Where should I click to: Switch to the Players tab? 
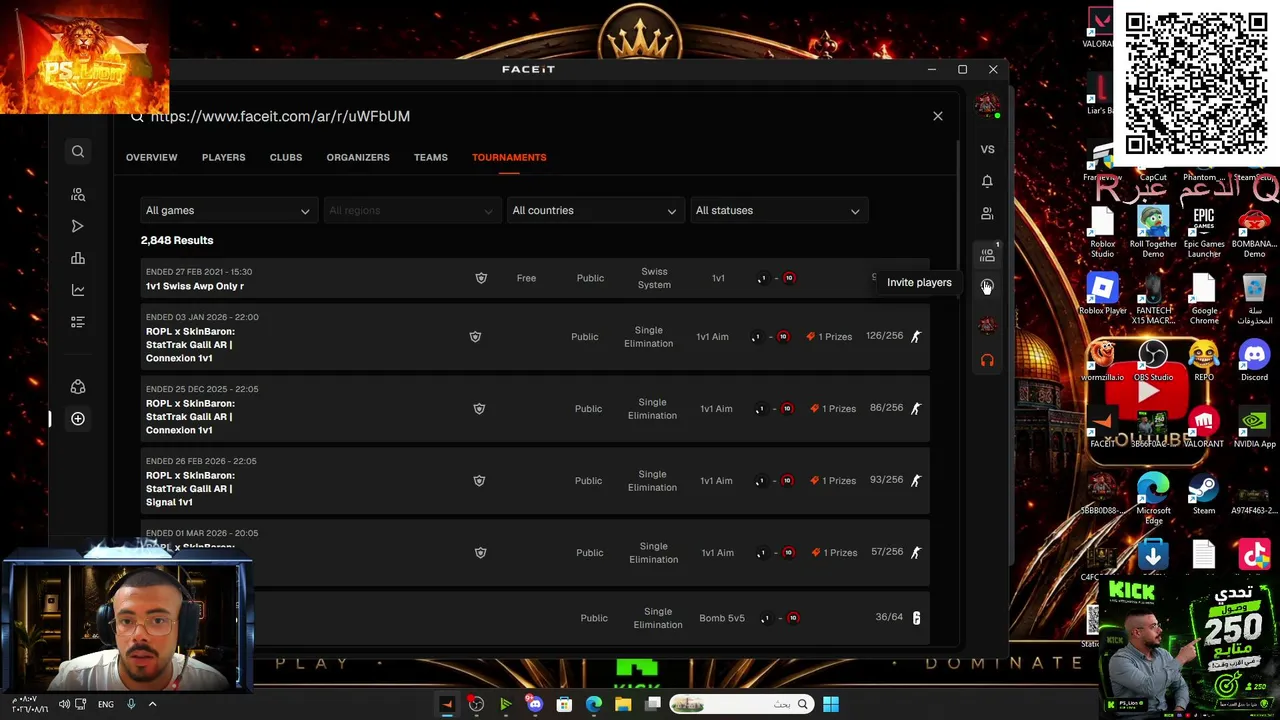click(x=223, y=157)
